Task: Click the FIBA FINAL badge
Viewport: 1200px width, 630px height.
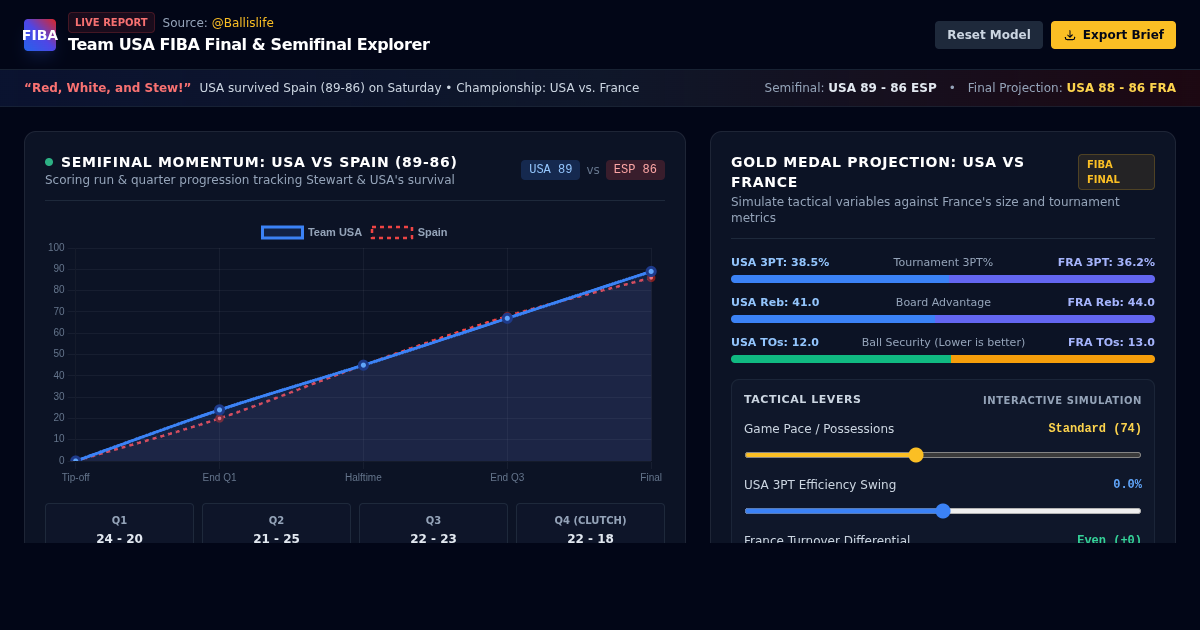Action: (1116, 172)
